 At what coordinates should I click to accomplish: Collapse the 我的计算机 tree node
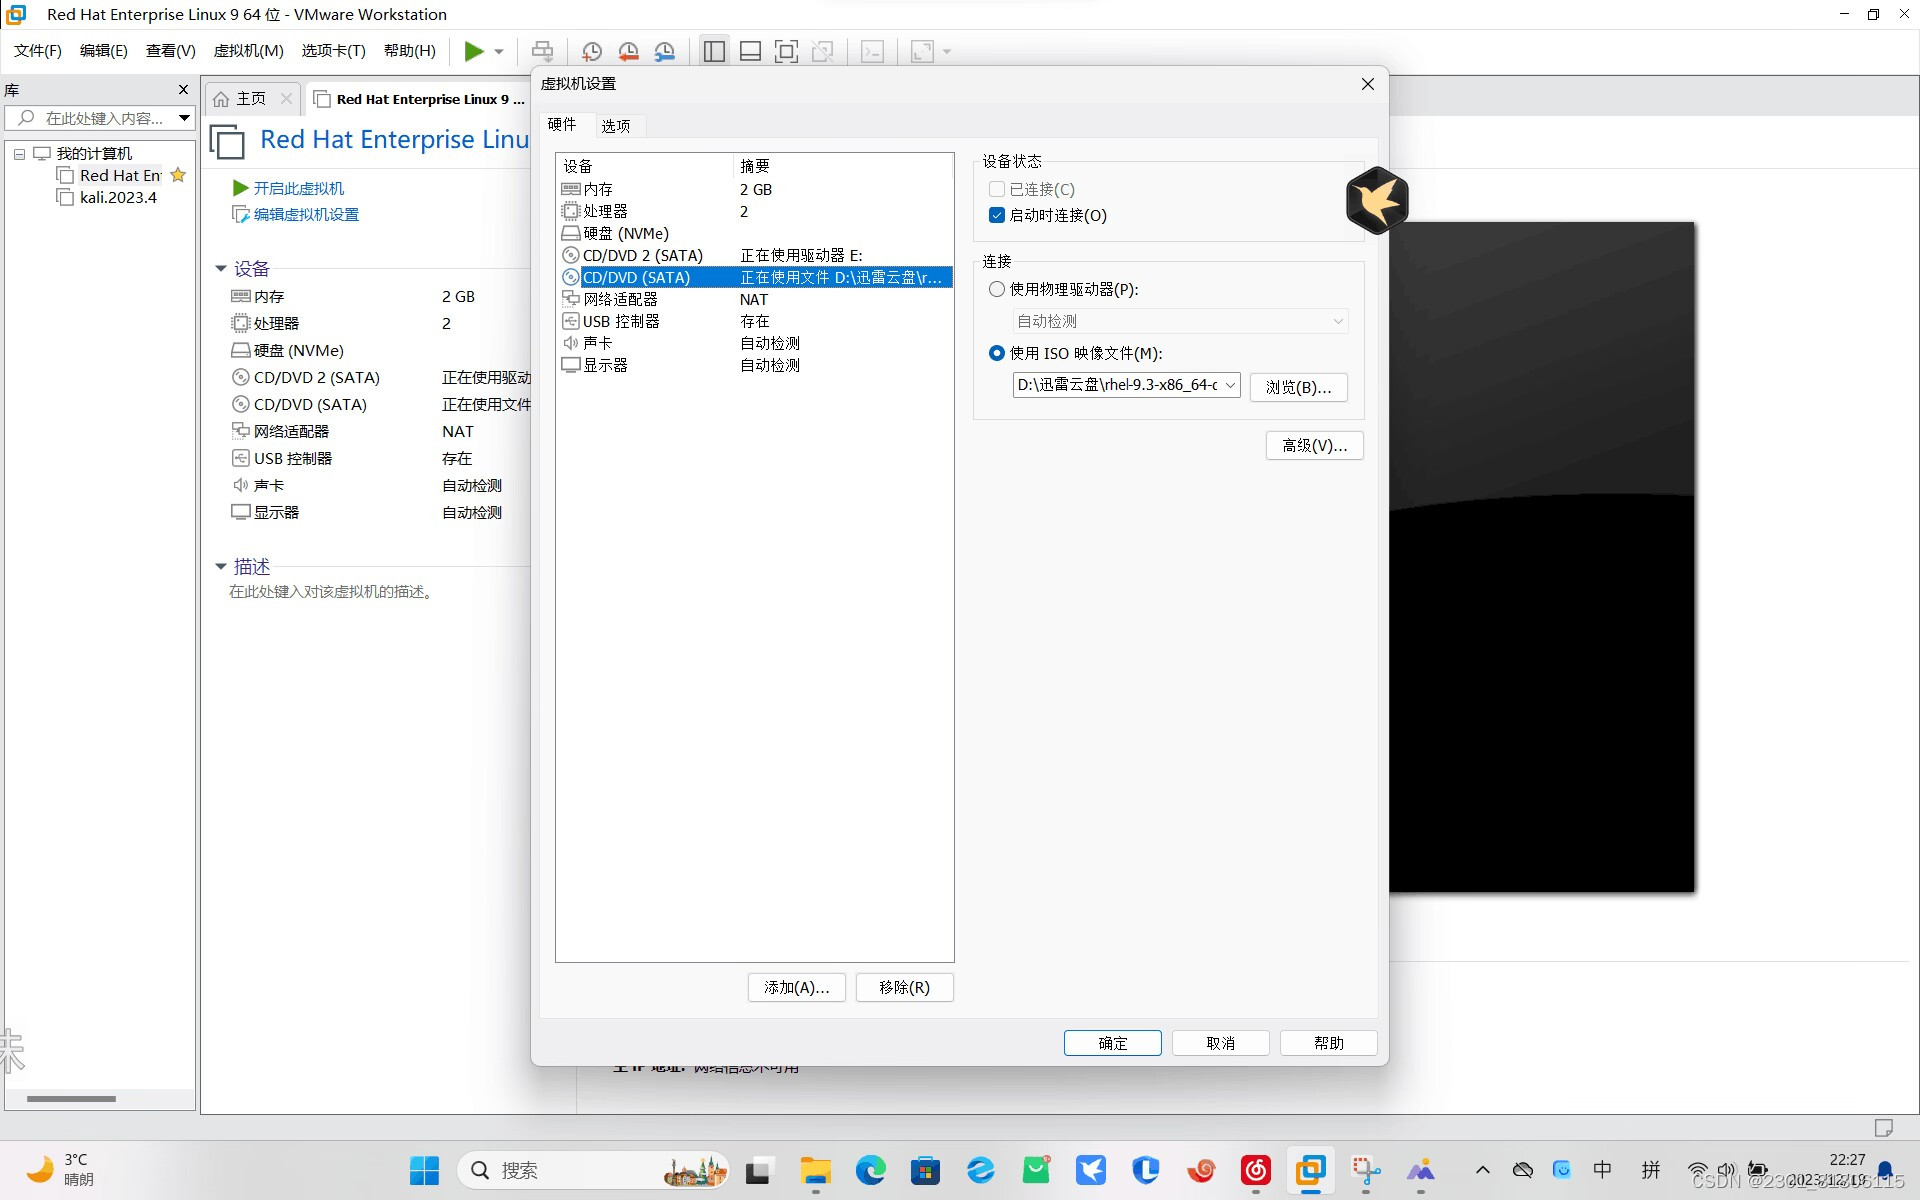pyautogui.click(x=19, y=154)
